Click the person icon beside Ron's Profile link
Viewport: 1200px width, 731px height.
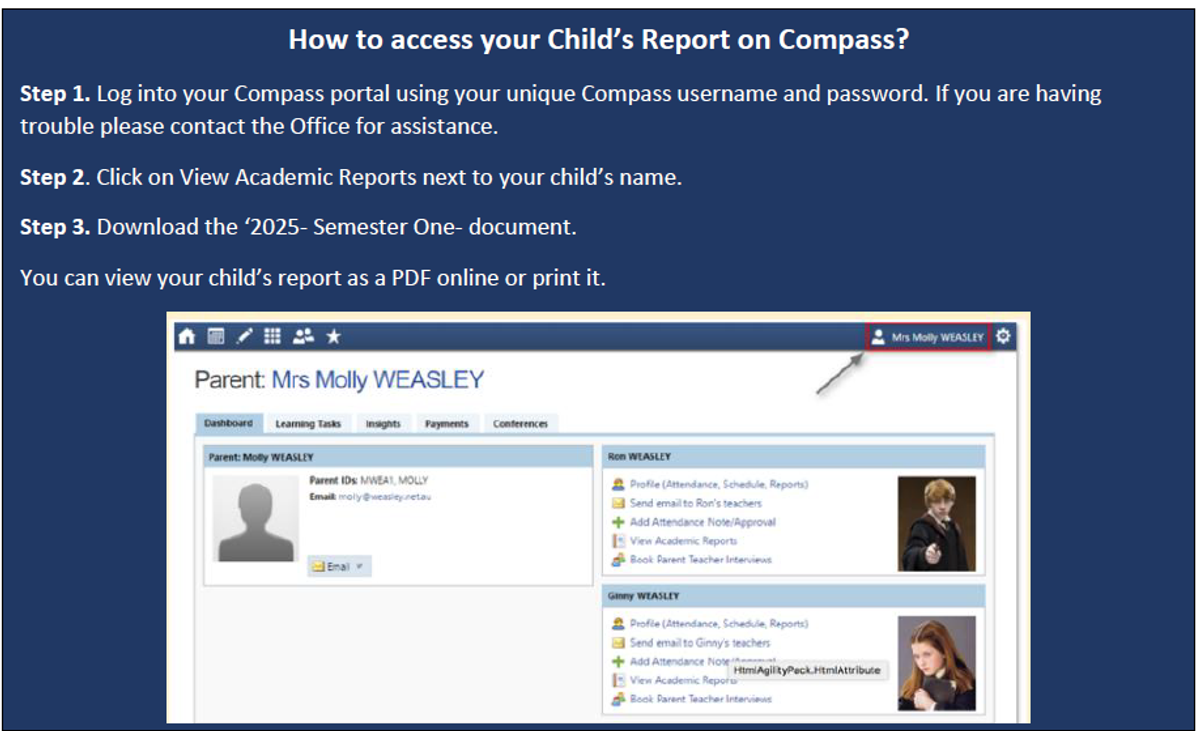618,484
